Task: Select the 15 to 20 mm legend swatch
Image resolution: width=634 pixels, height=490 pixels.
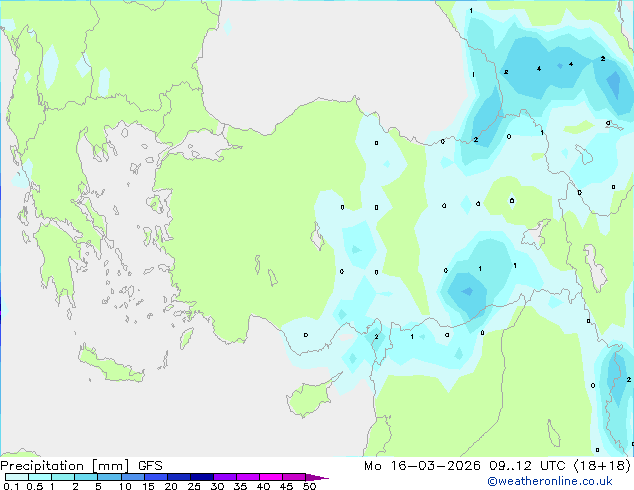Action: click(x=156, y=477)
